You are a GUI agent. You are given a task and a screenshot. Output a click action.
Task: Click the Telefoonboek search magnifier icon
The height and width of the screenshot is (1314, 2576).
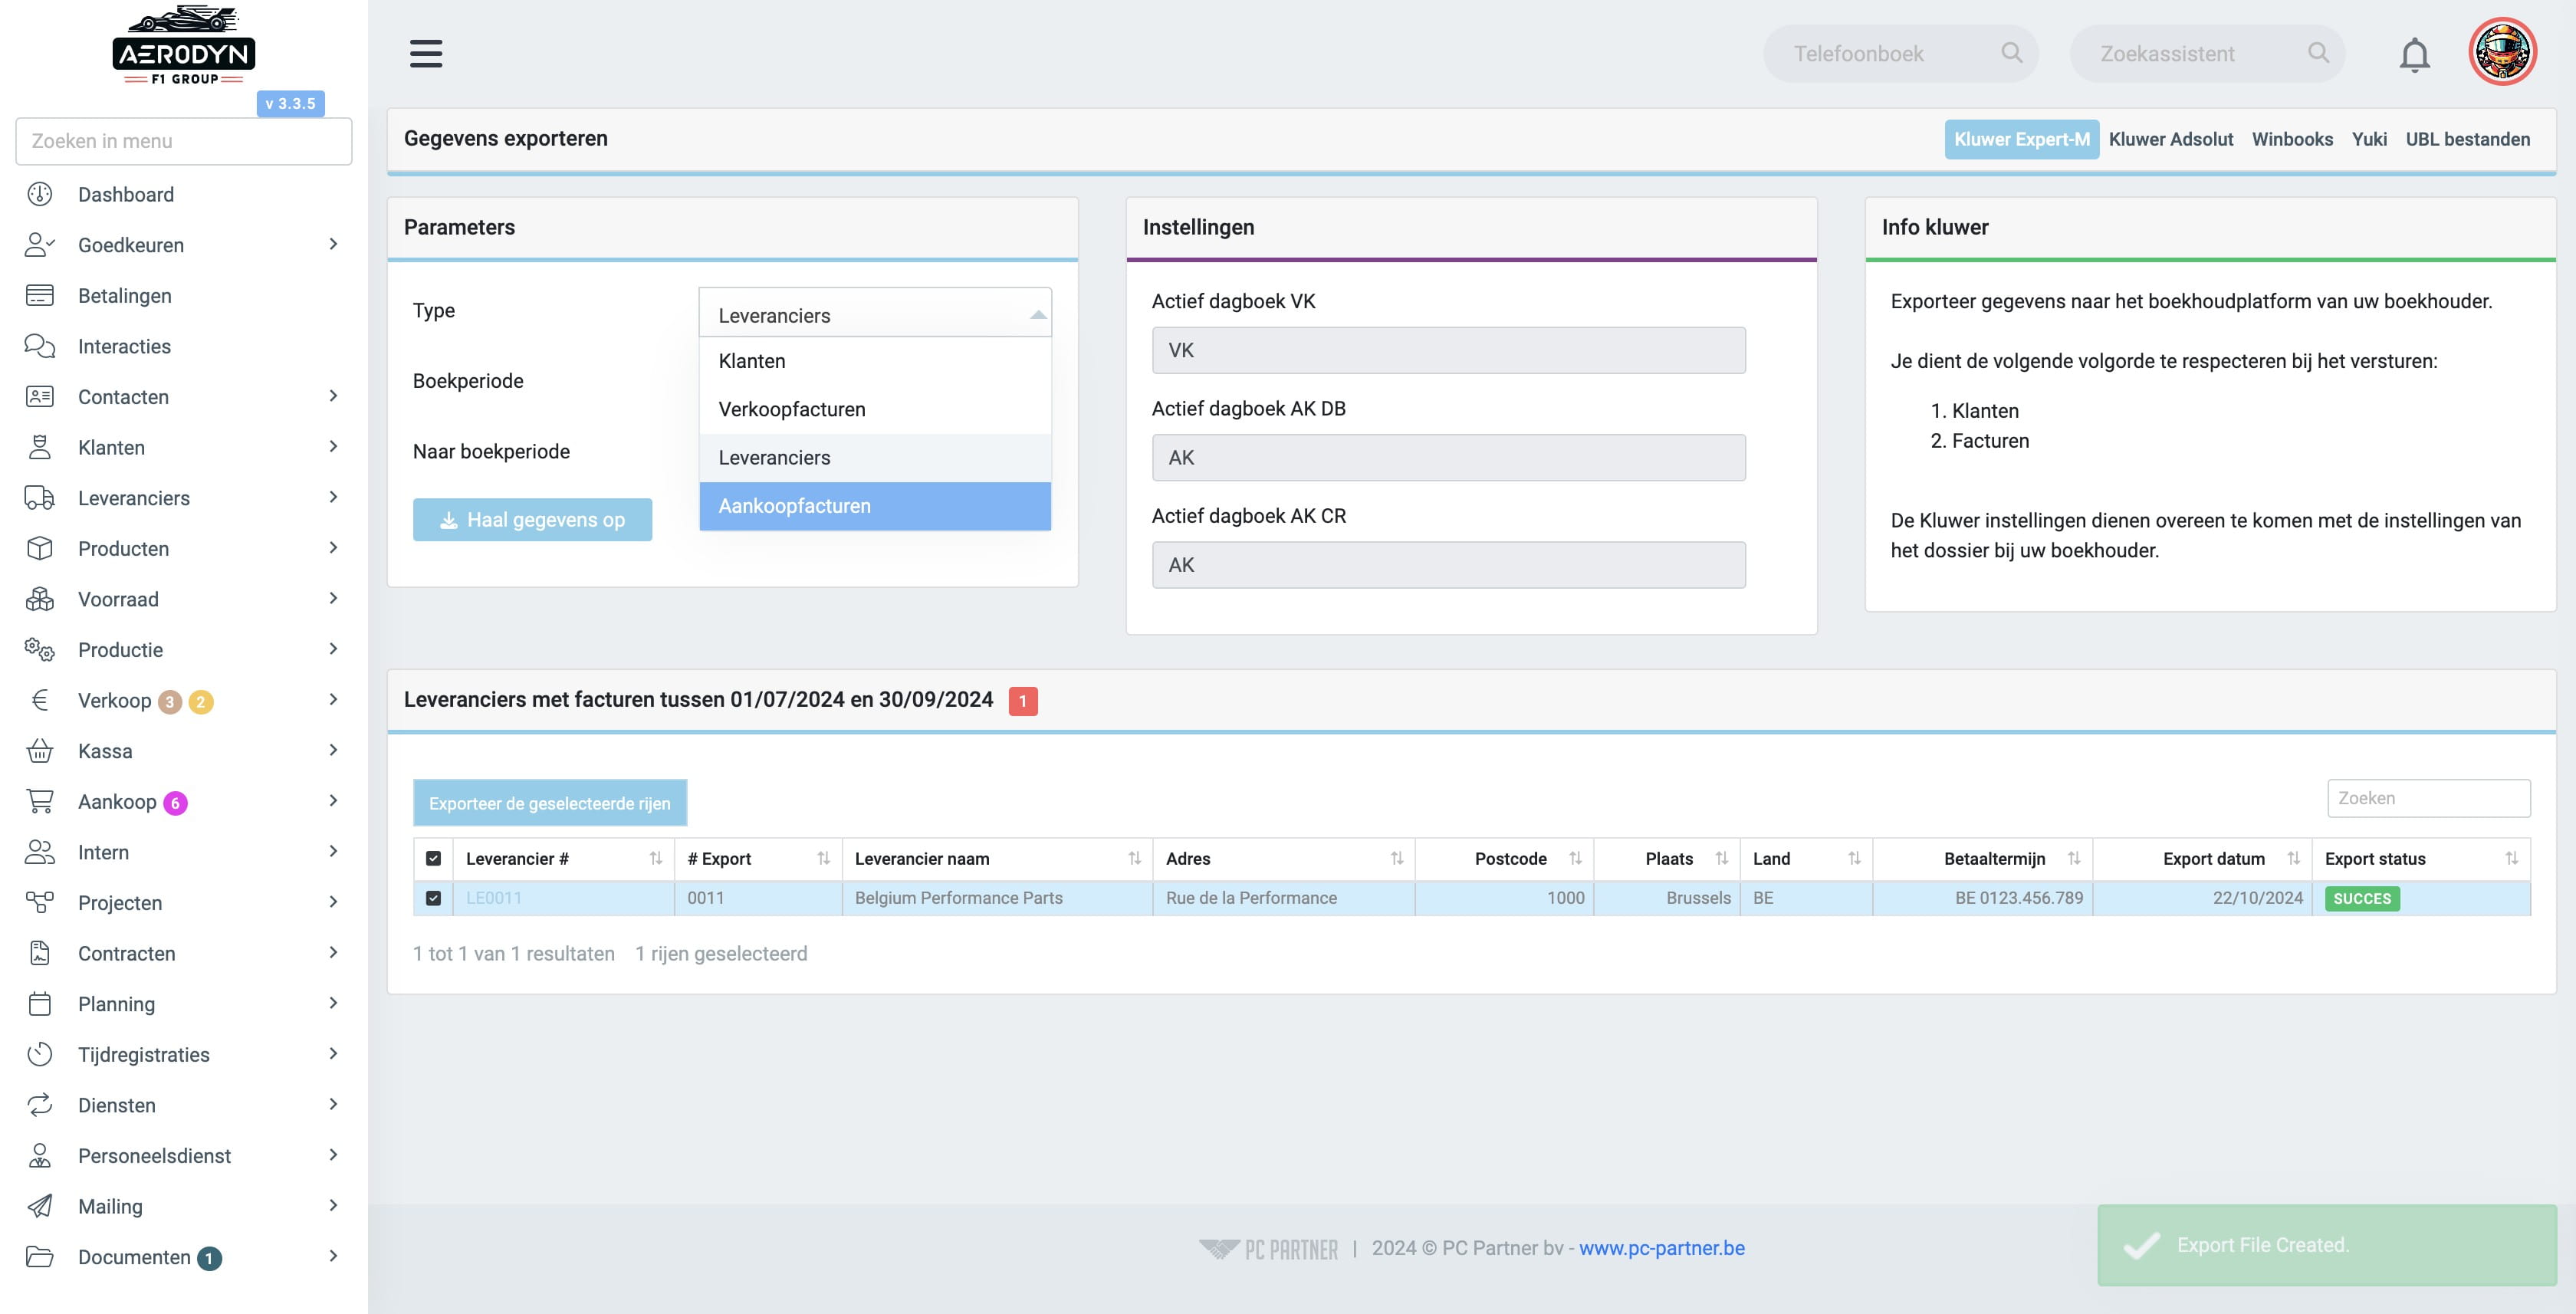click(2011, 53)
